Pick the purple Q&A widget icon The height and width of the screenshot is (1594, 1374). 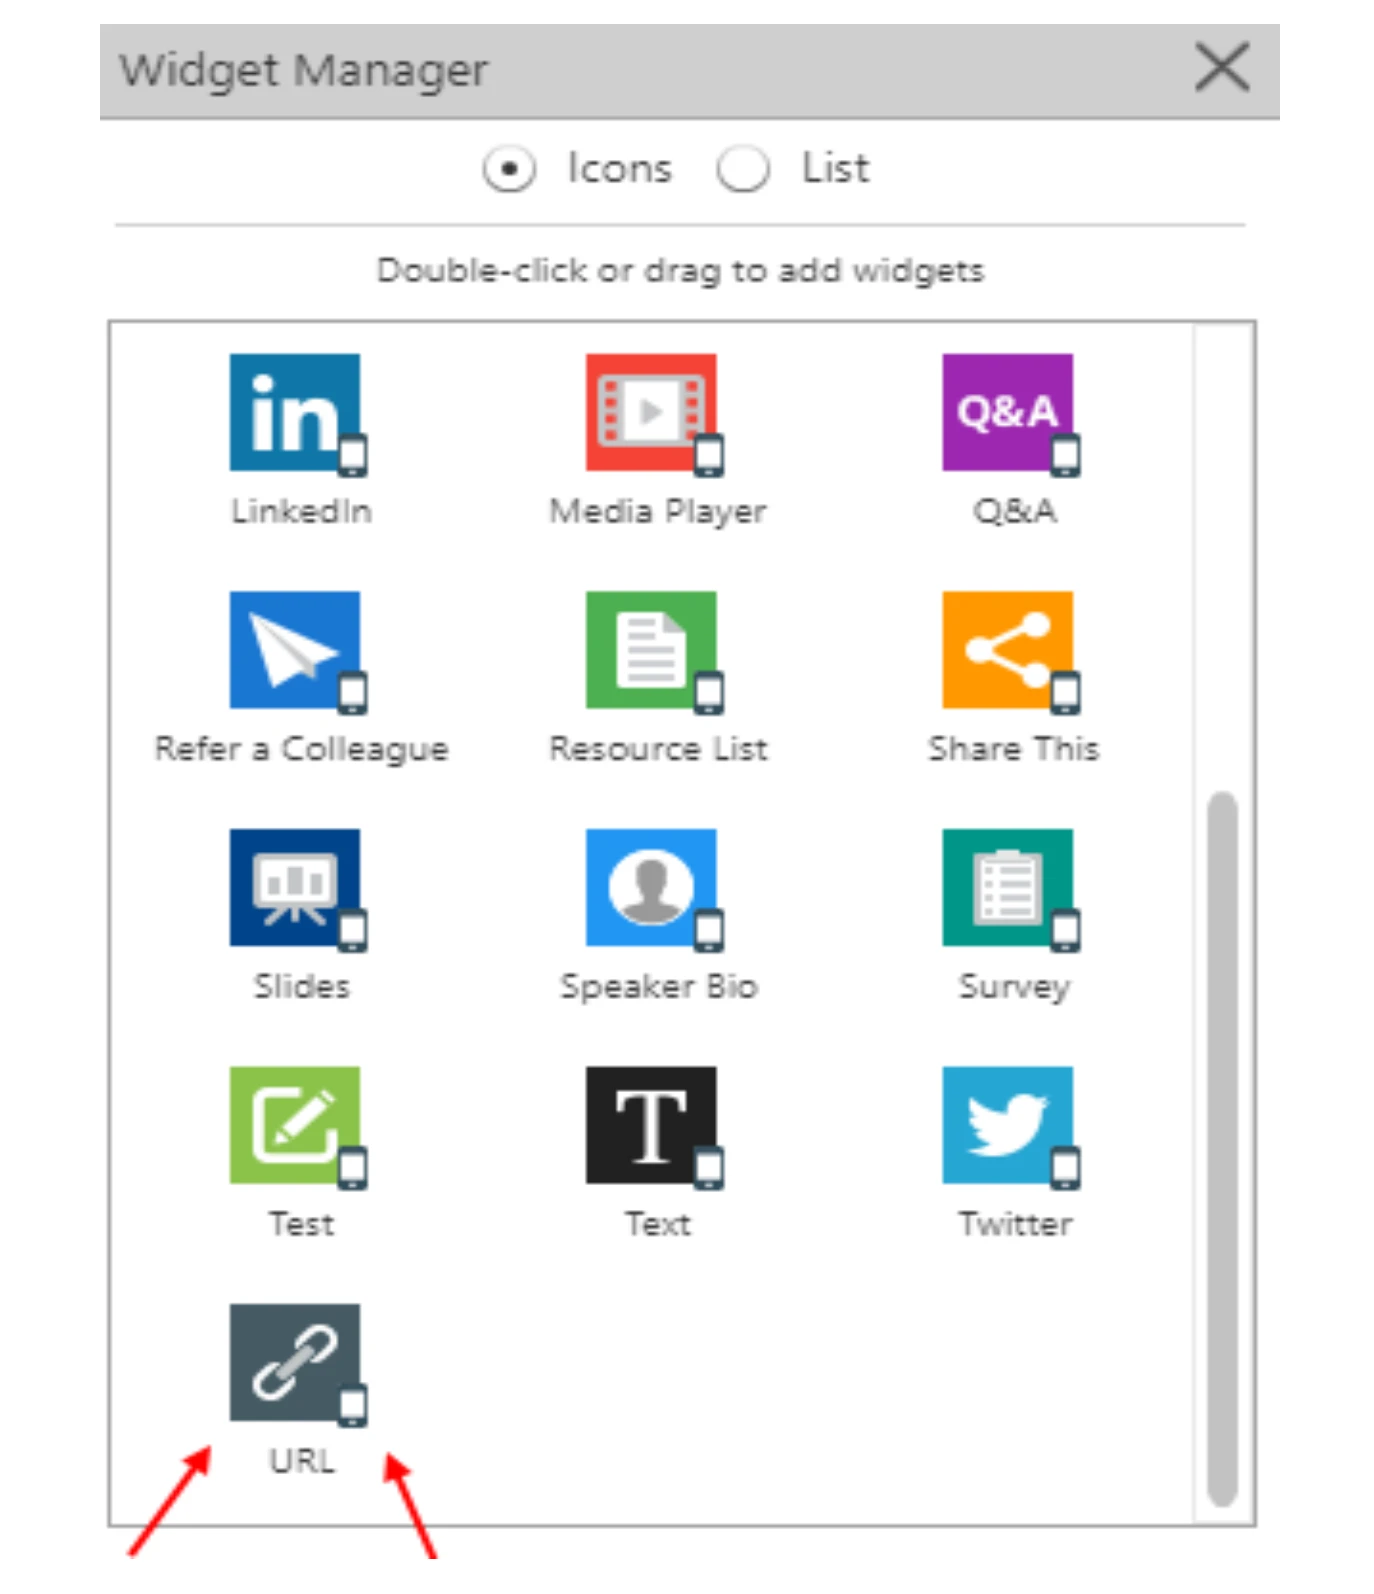tap(1007, 412)
